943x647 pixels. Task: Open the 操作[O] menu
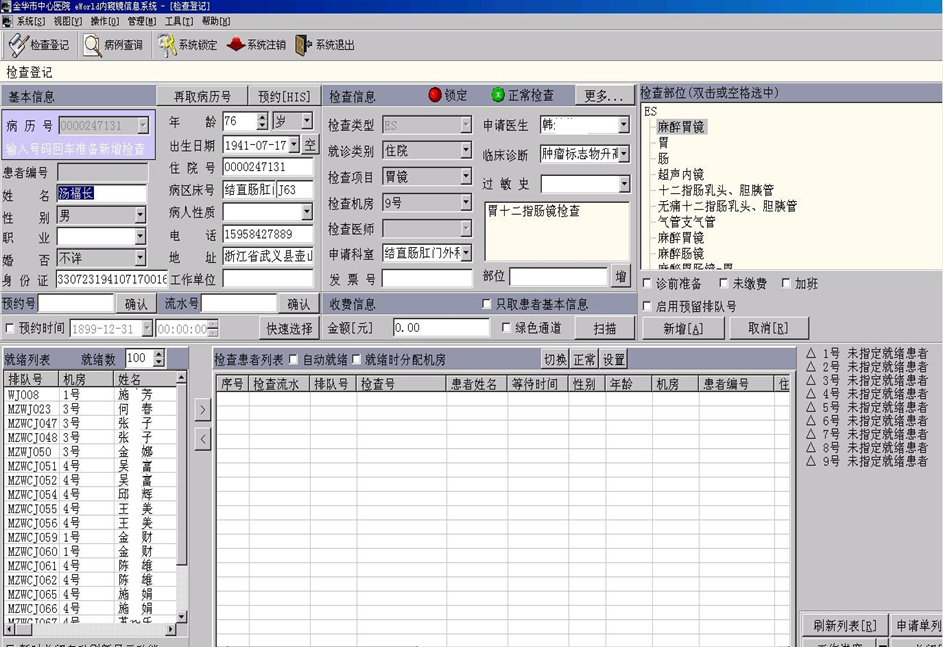(x=105, y=21)
